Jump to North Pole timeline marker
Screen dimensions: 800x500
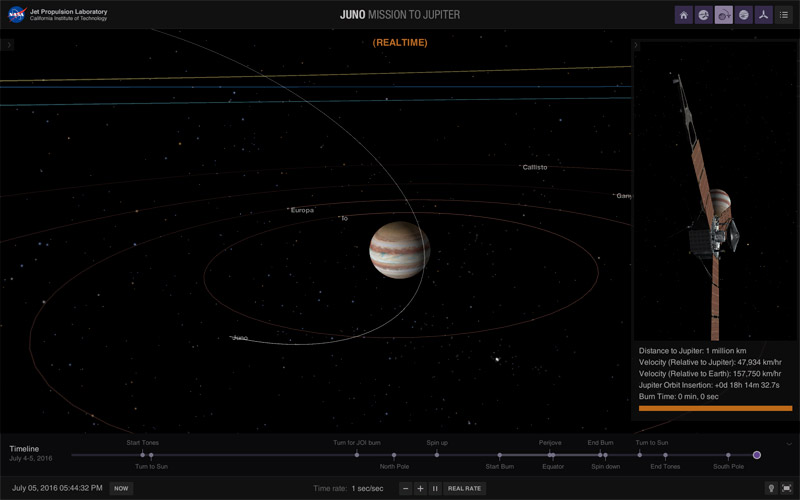click(x=394, y=455)
